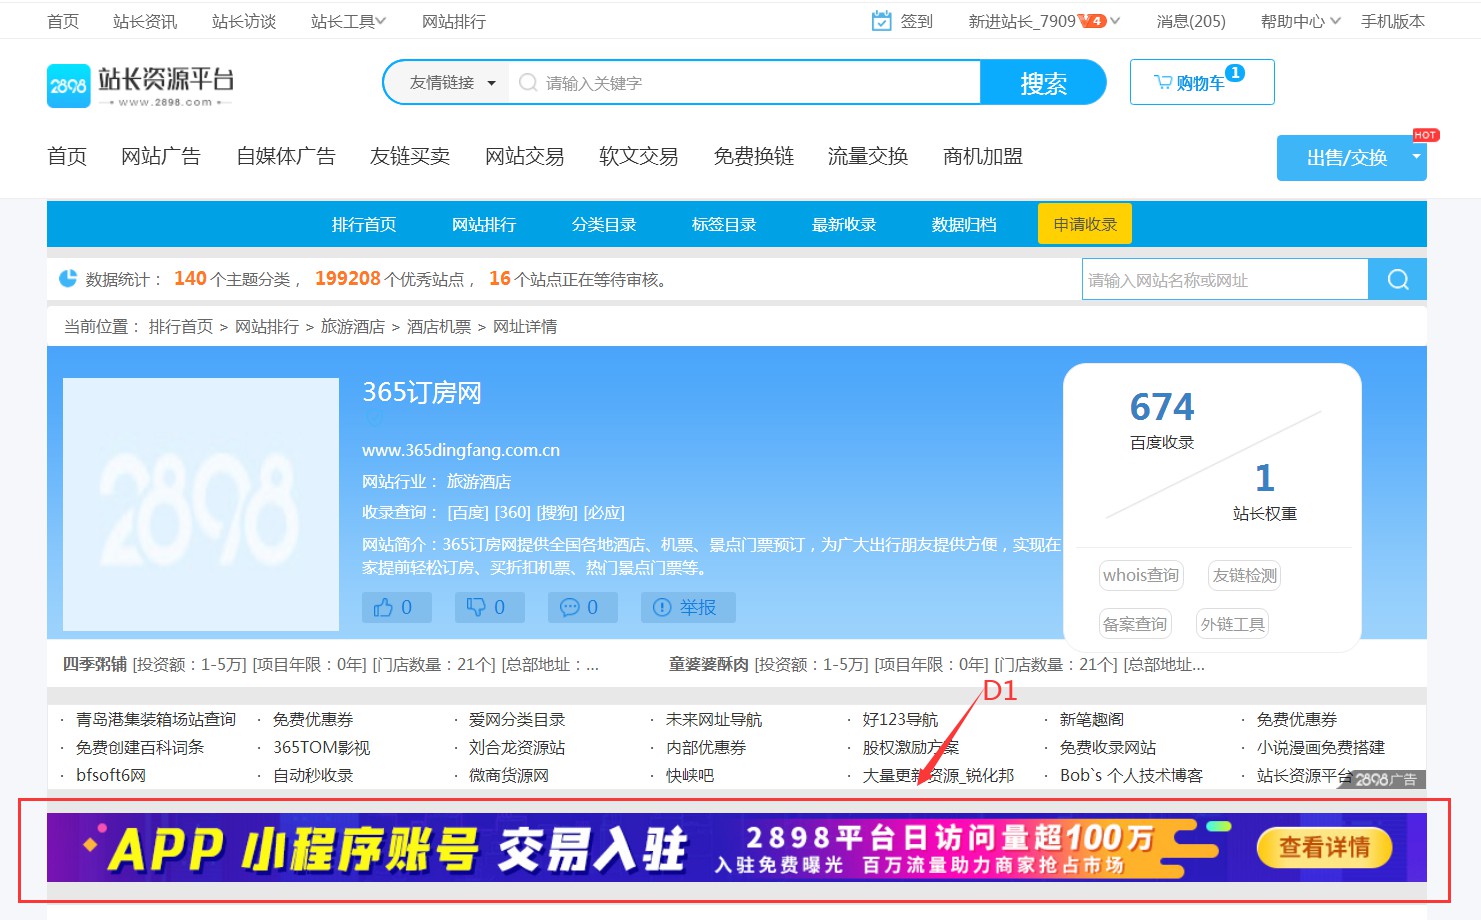Click the whois查询 button

coord(1141,575)
